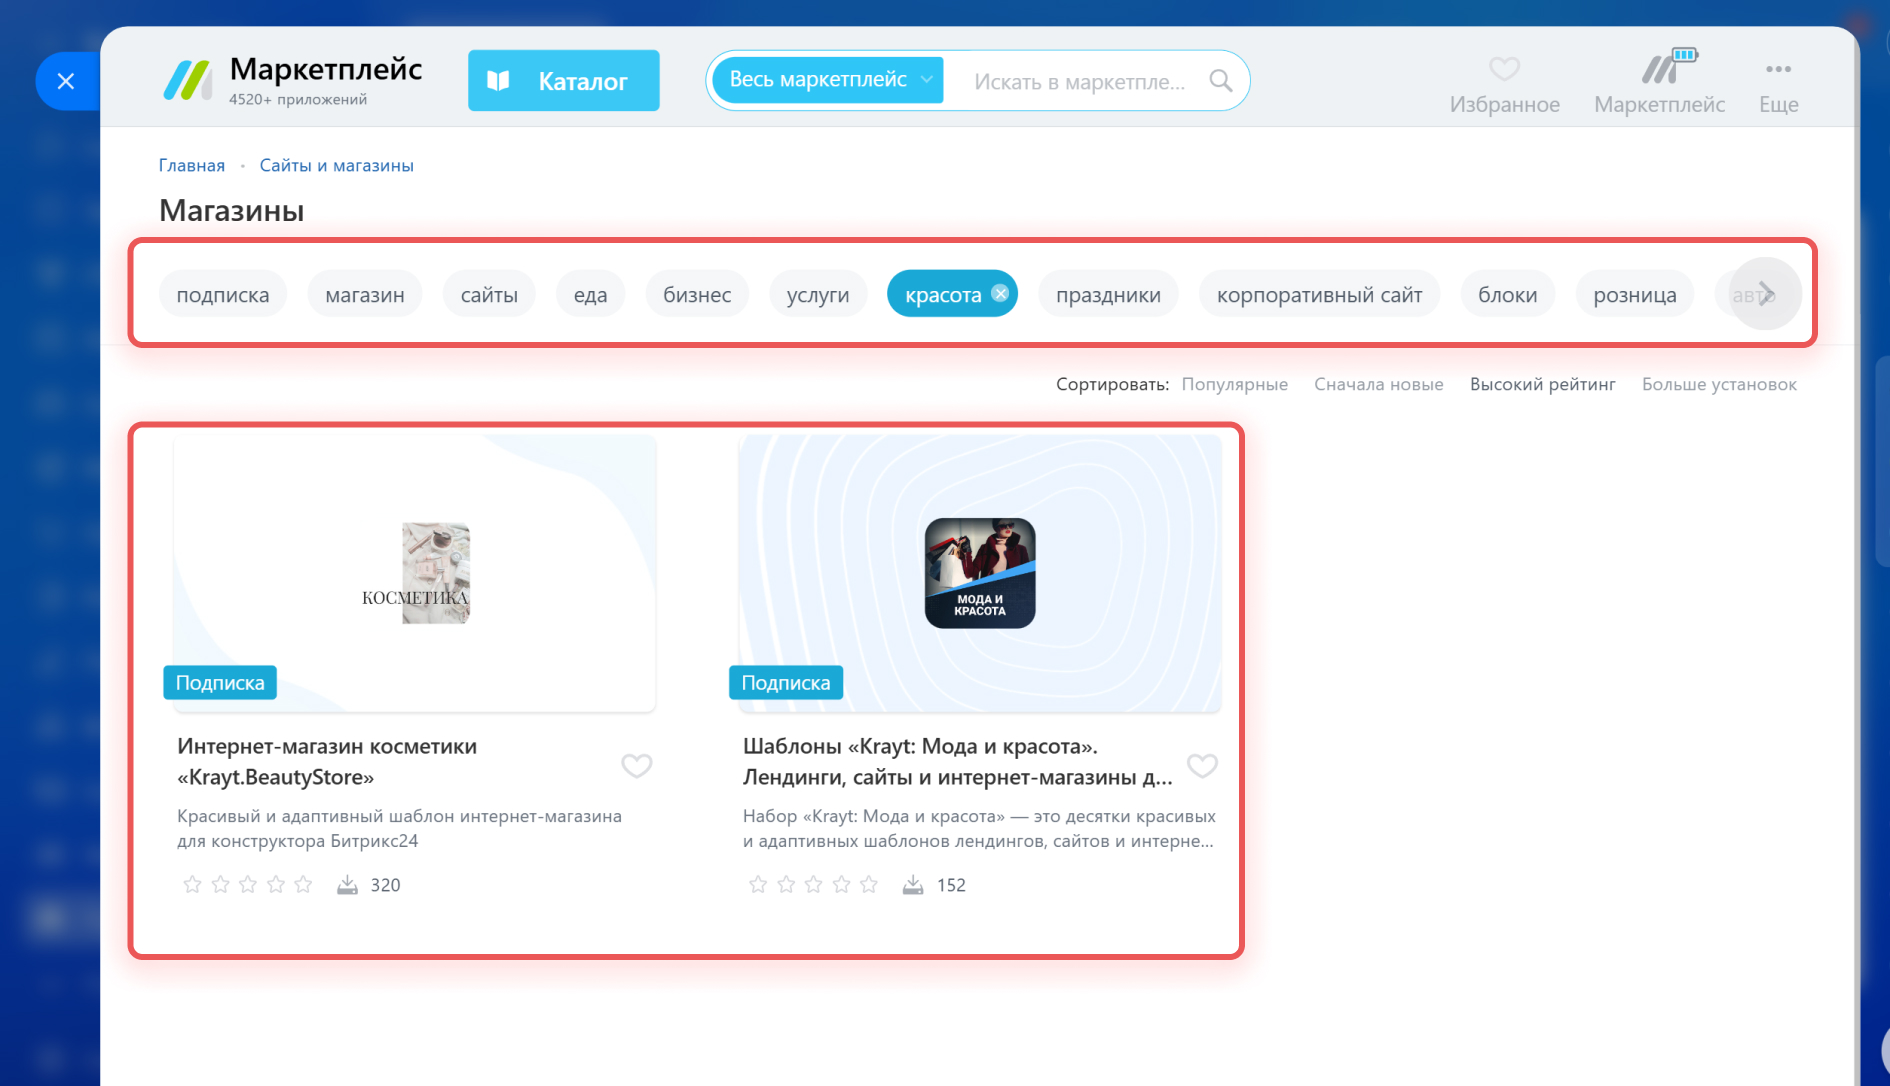Select the подписка tag
The image size is (1890, 1086).
pyautogui.click(x=223, y=294)
